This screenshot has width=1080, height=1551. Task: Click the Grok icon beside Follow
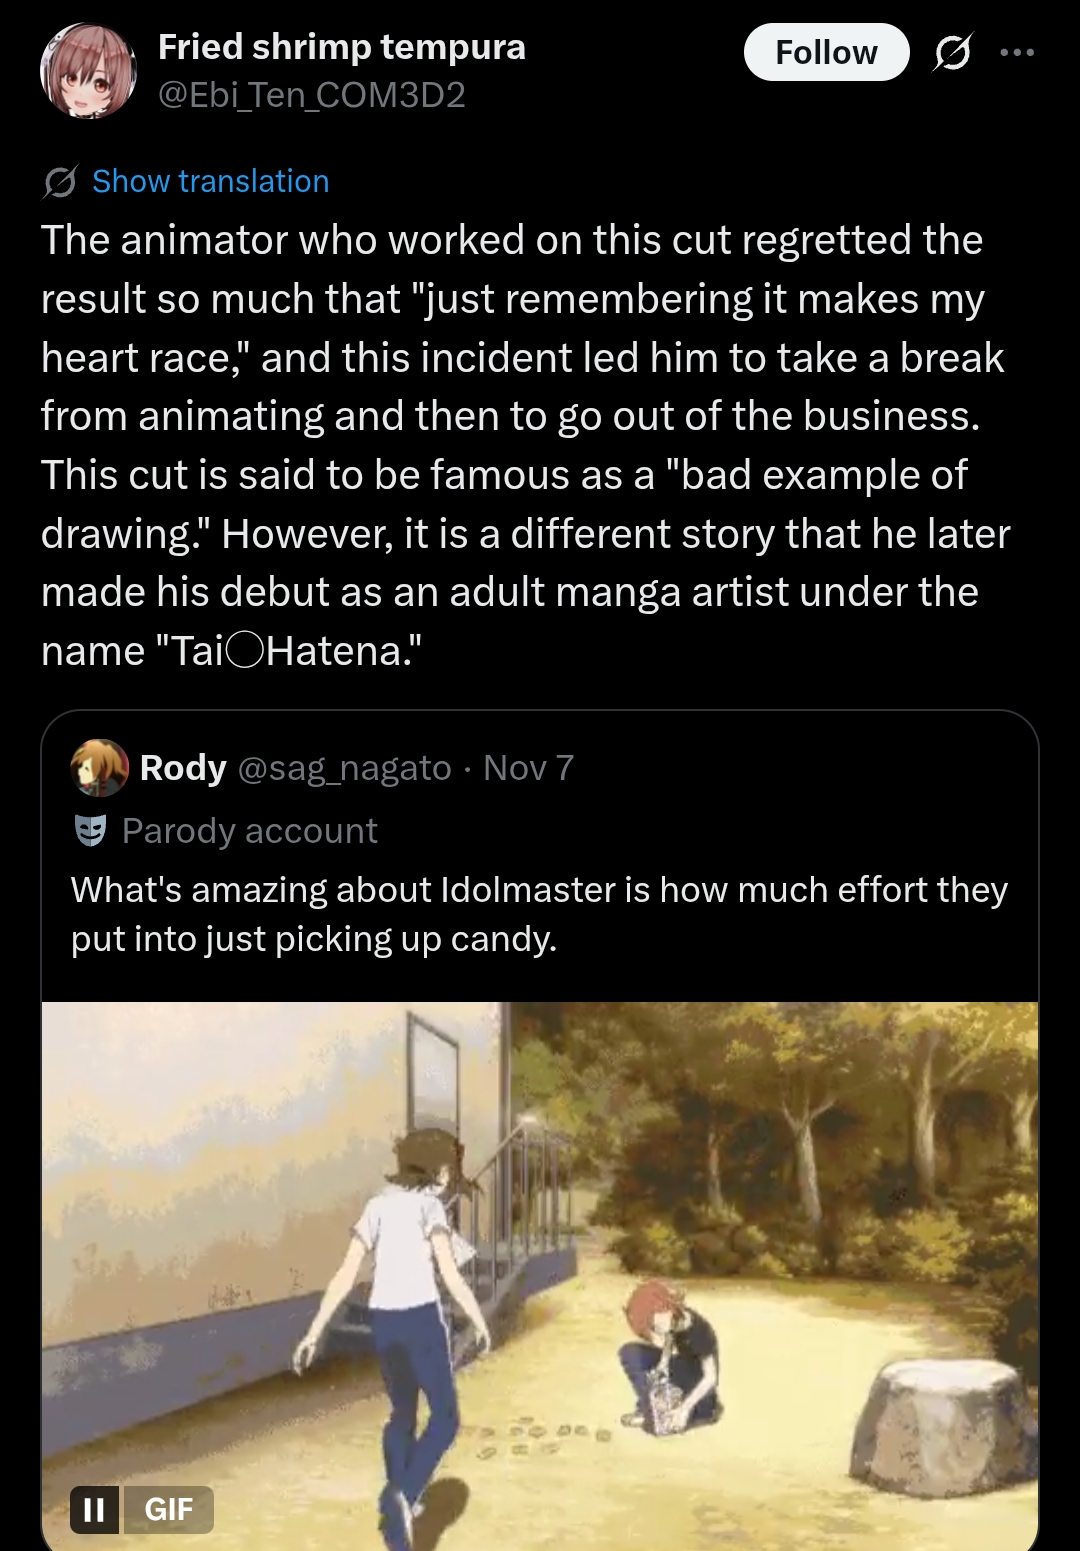(951, 52)
